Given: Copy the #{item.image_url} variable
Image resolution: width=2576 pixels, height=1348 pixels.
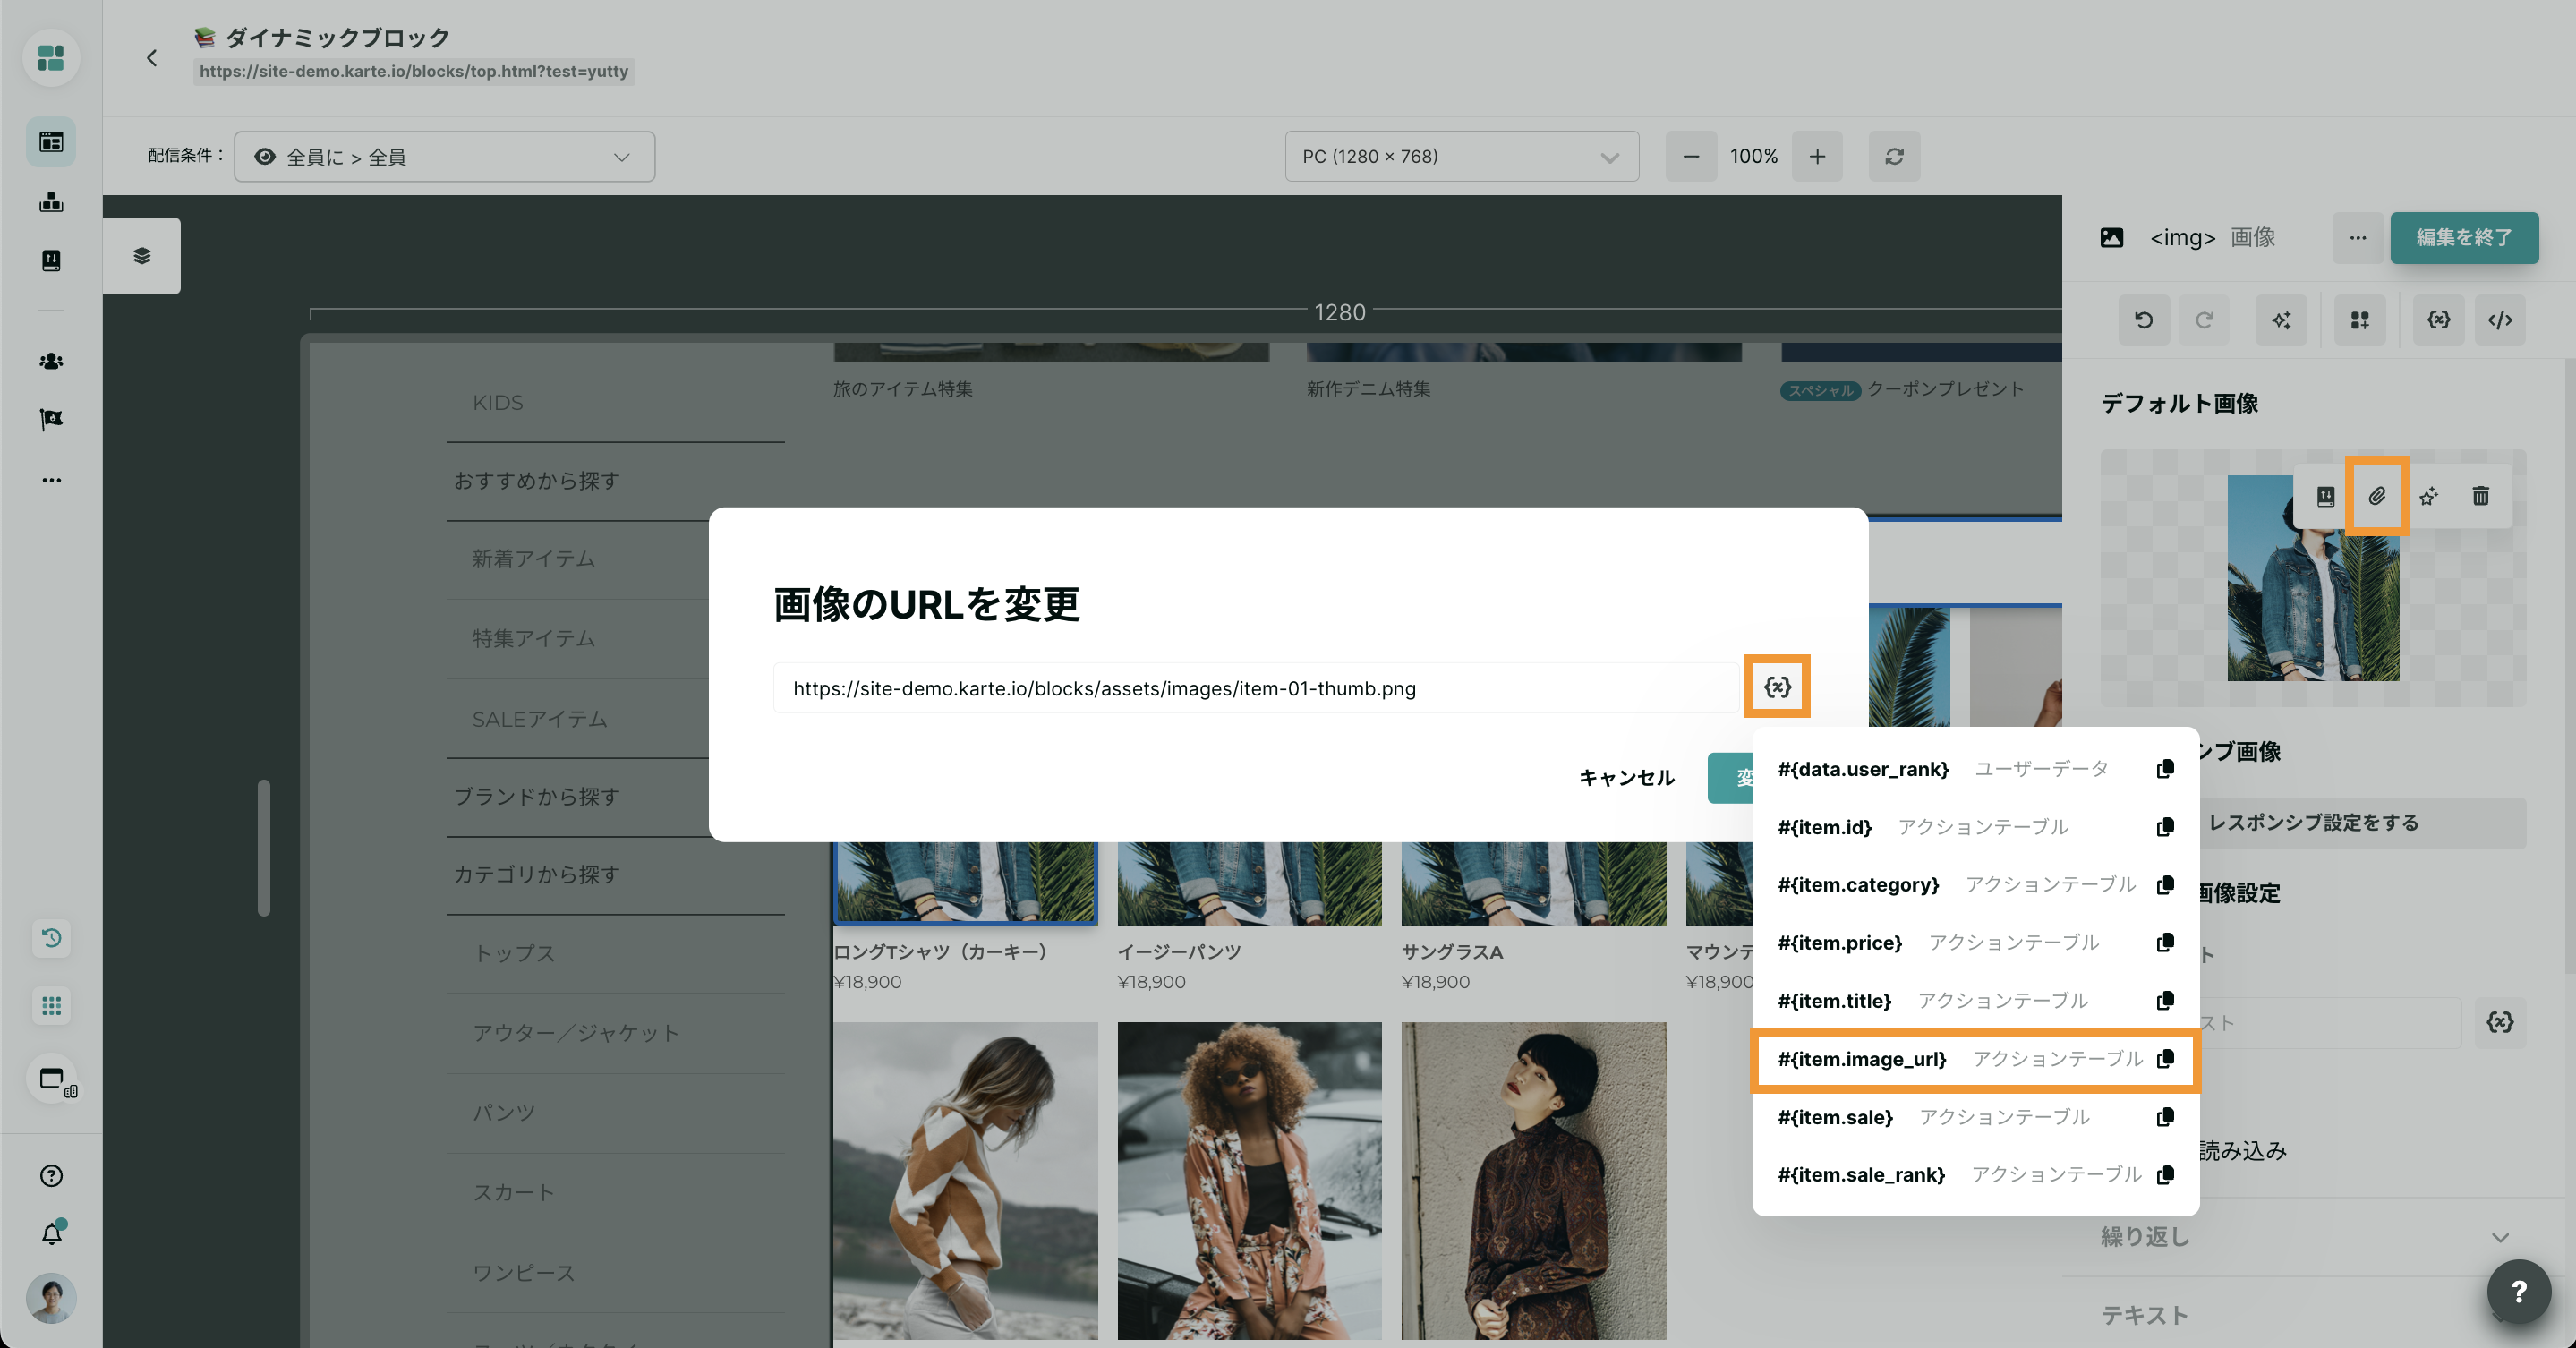Looking at the screenshot, I should click(x=2165, y=1059).
